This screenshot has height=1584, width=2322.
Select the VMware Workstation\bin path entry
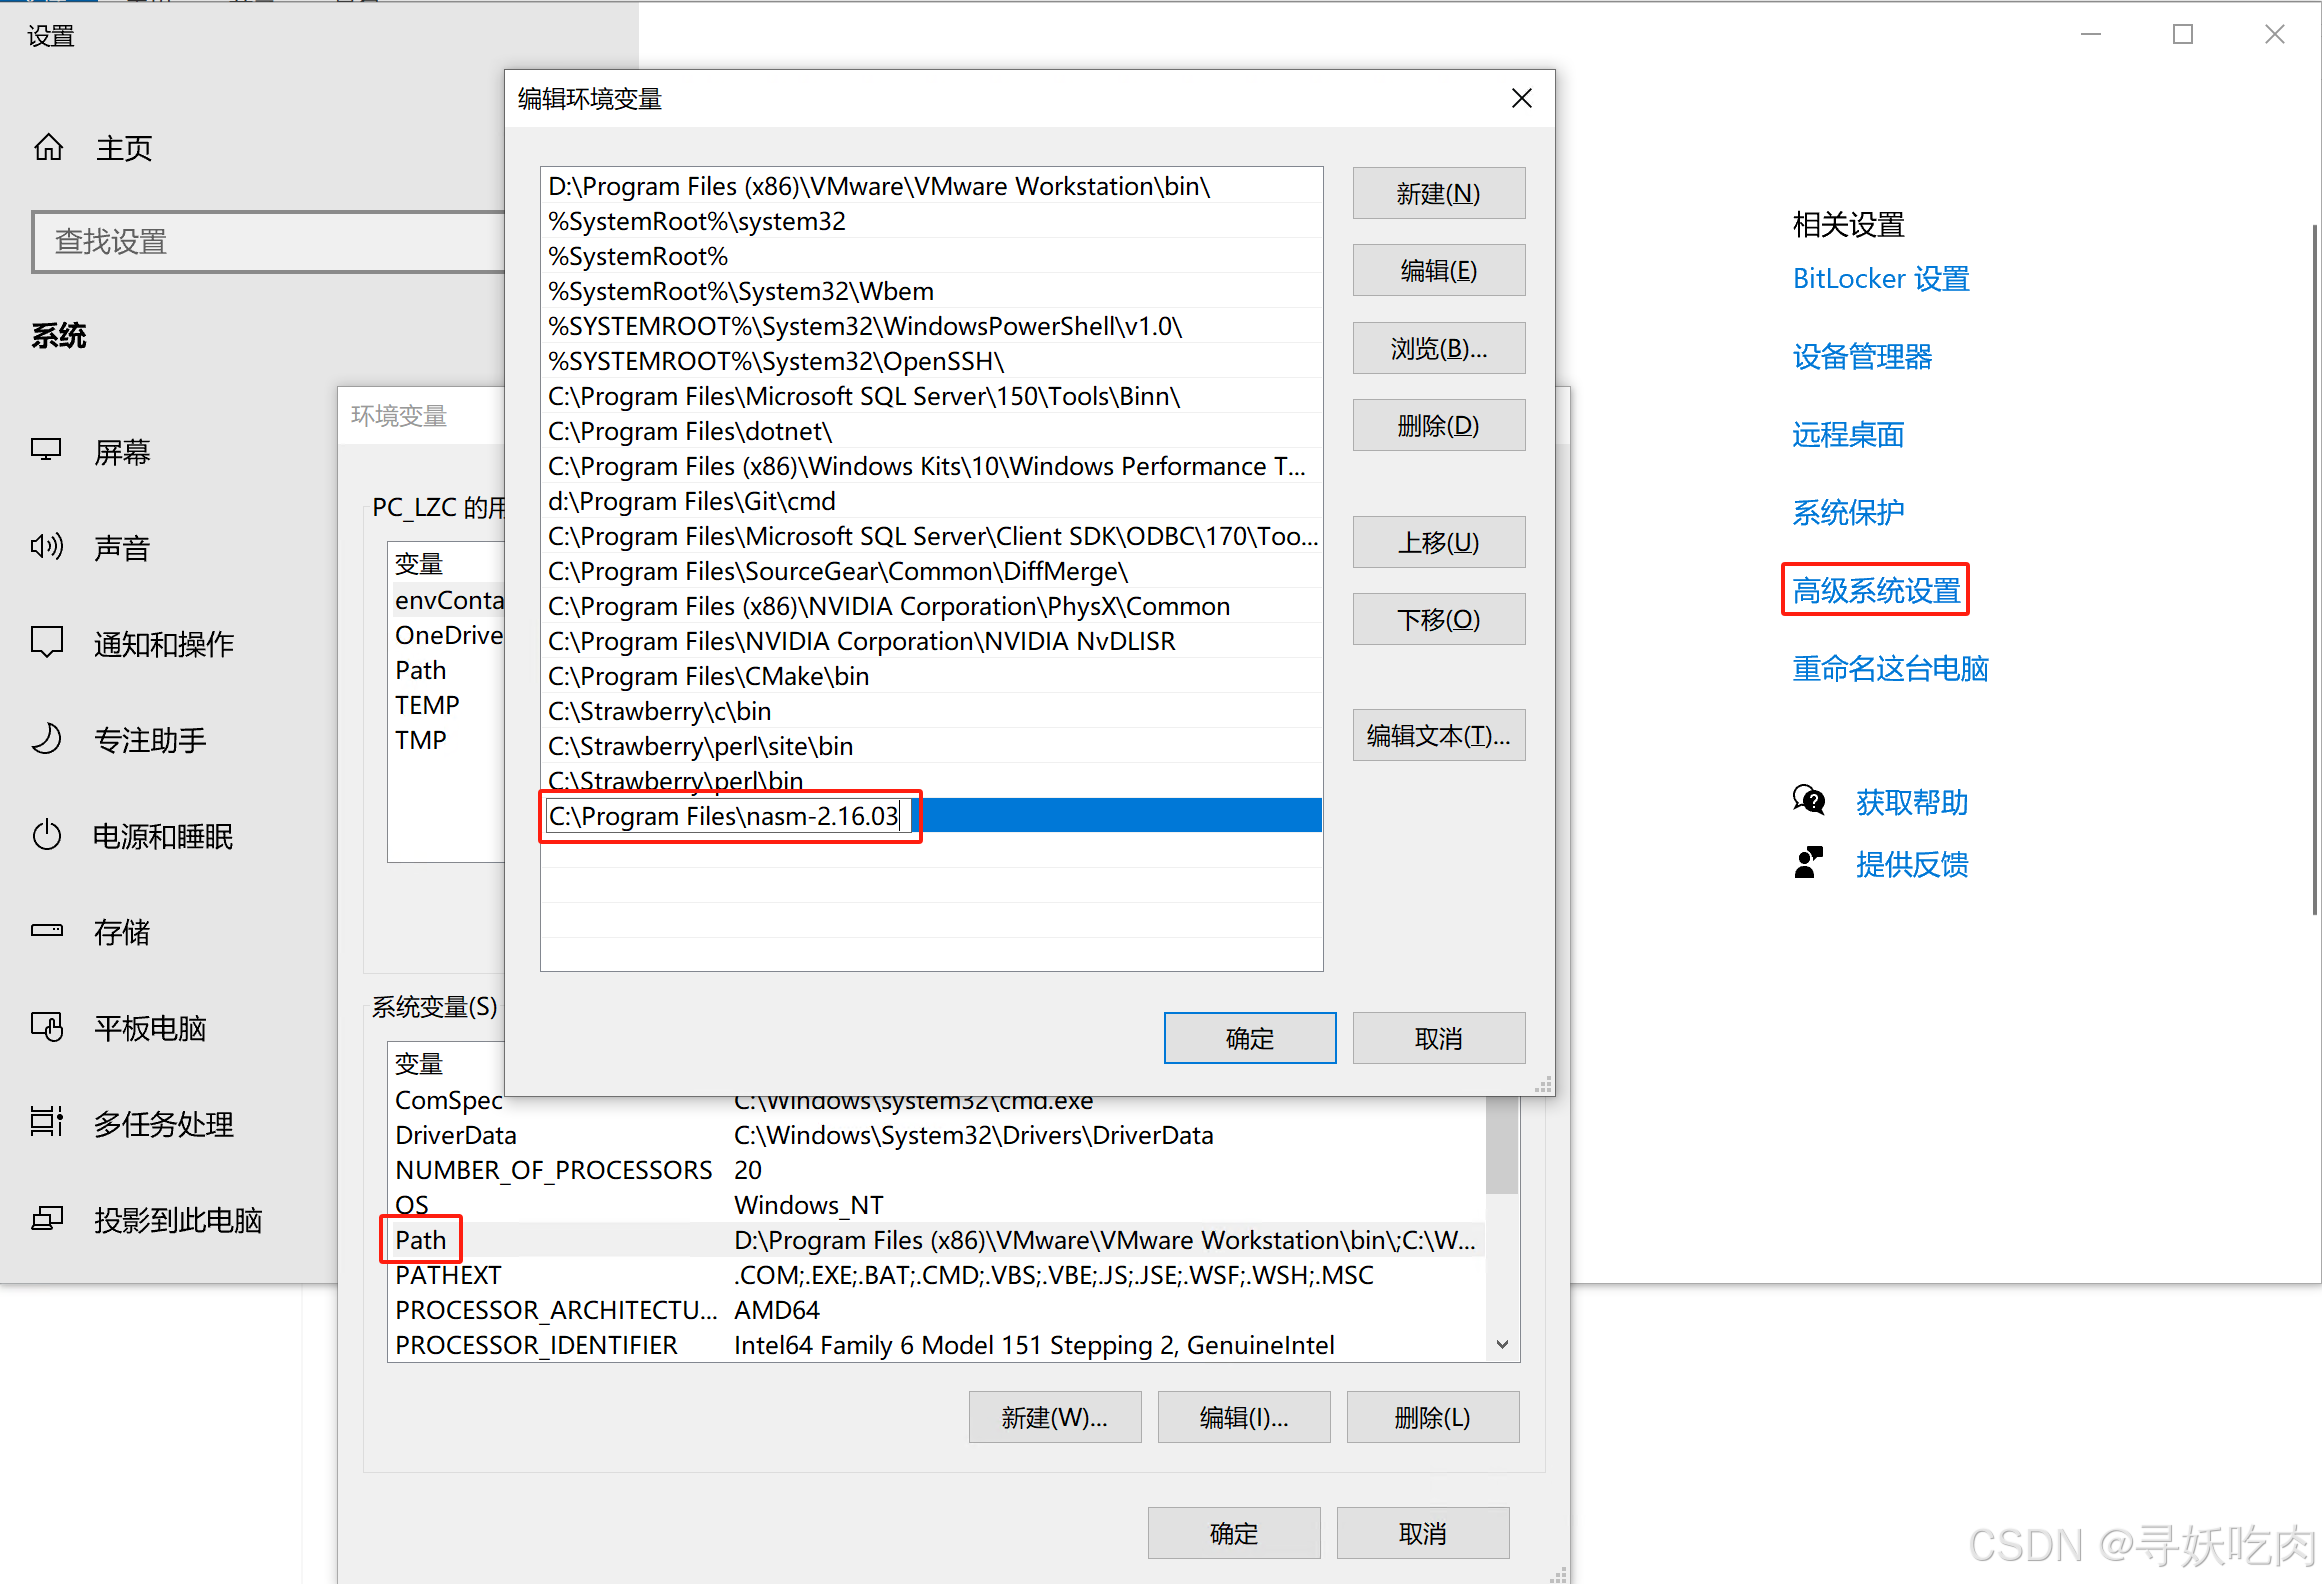coord(931,186)
